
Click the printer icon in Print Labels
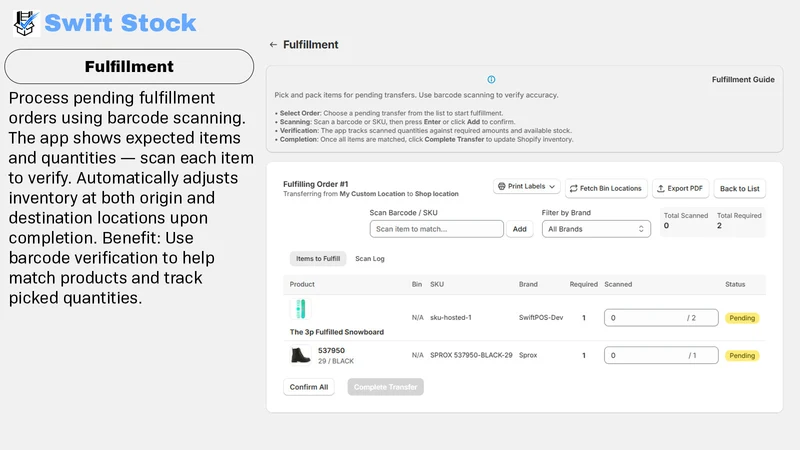pyautogui.click(x=502, y=186)
